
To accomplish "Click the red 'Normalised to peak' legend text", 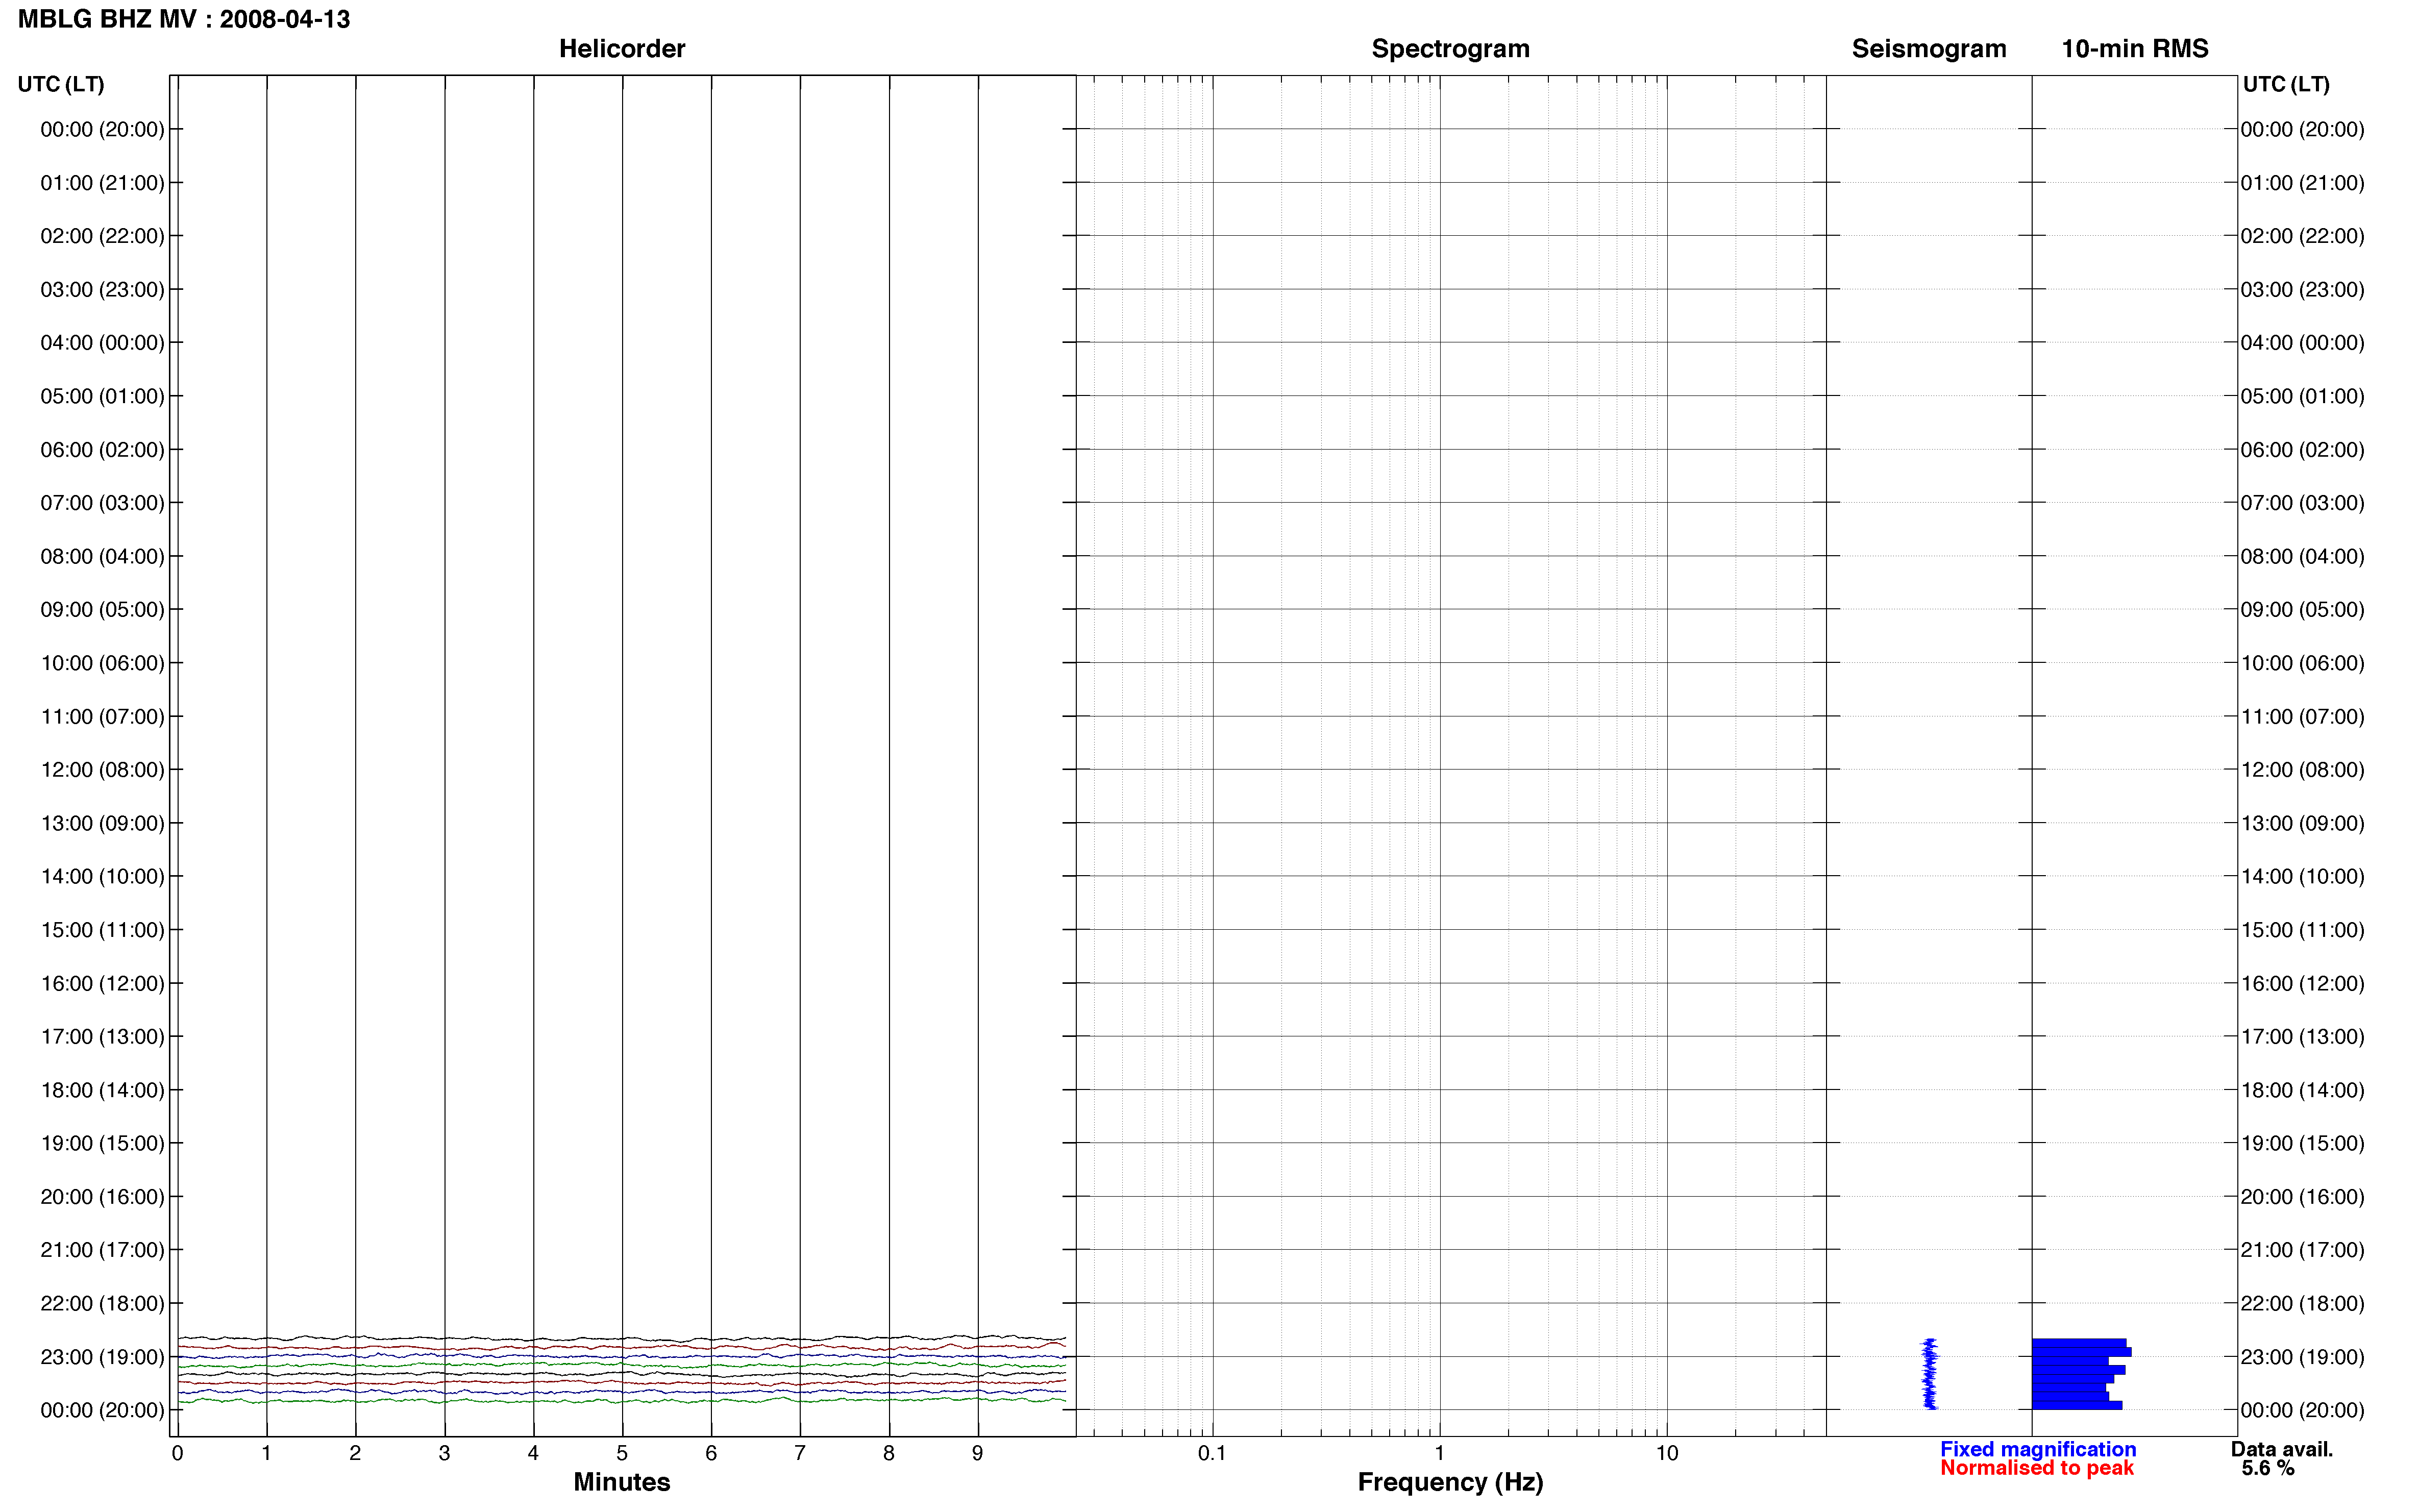I will [2037, 1468].
